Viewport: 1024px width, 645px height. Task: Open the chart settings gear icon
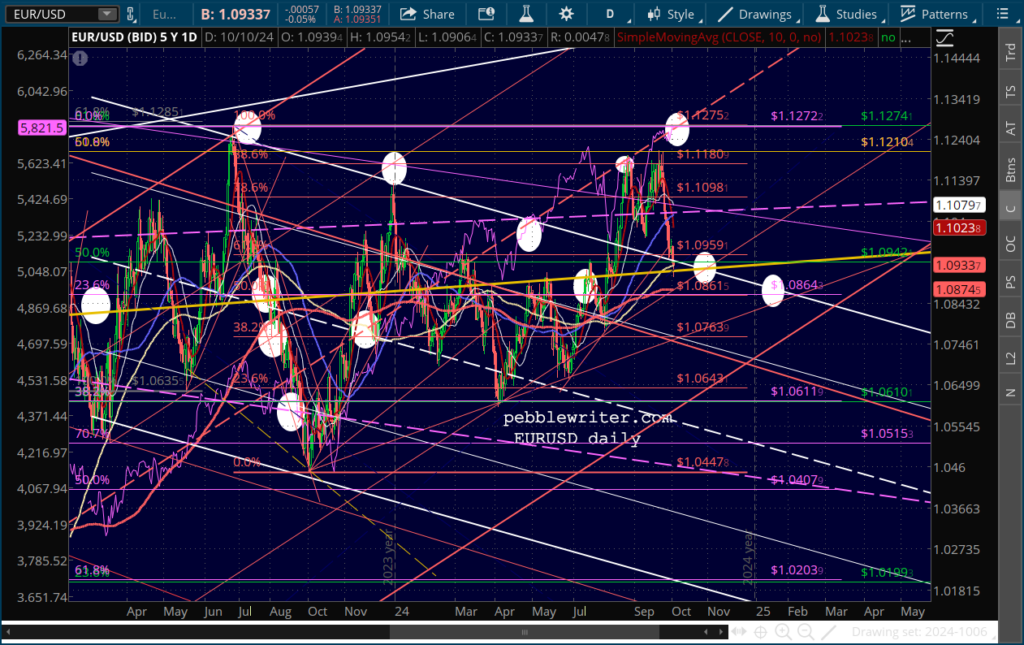point(566,14)
